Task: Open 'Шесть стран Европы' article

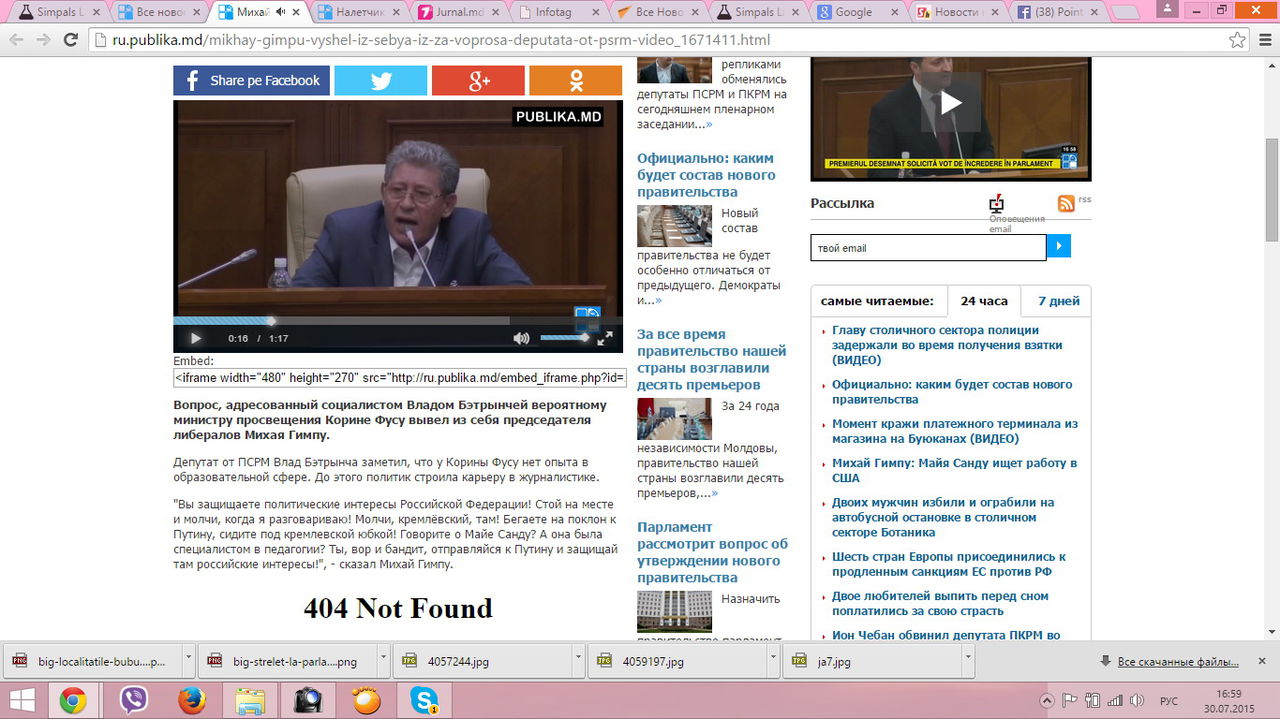Action: click(x=949, y=564)
